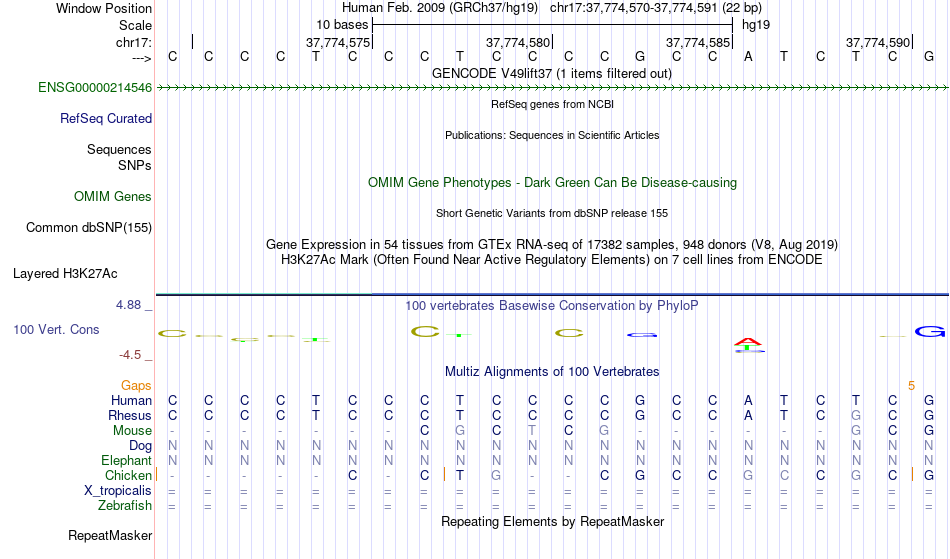The width and height of the screenshot is (950, 559).
Task: Open the RefSeq Curated track label
Action: click(105, 119)
